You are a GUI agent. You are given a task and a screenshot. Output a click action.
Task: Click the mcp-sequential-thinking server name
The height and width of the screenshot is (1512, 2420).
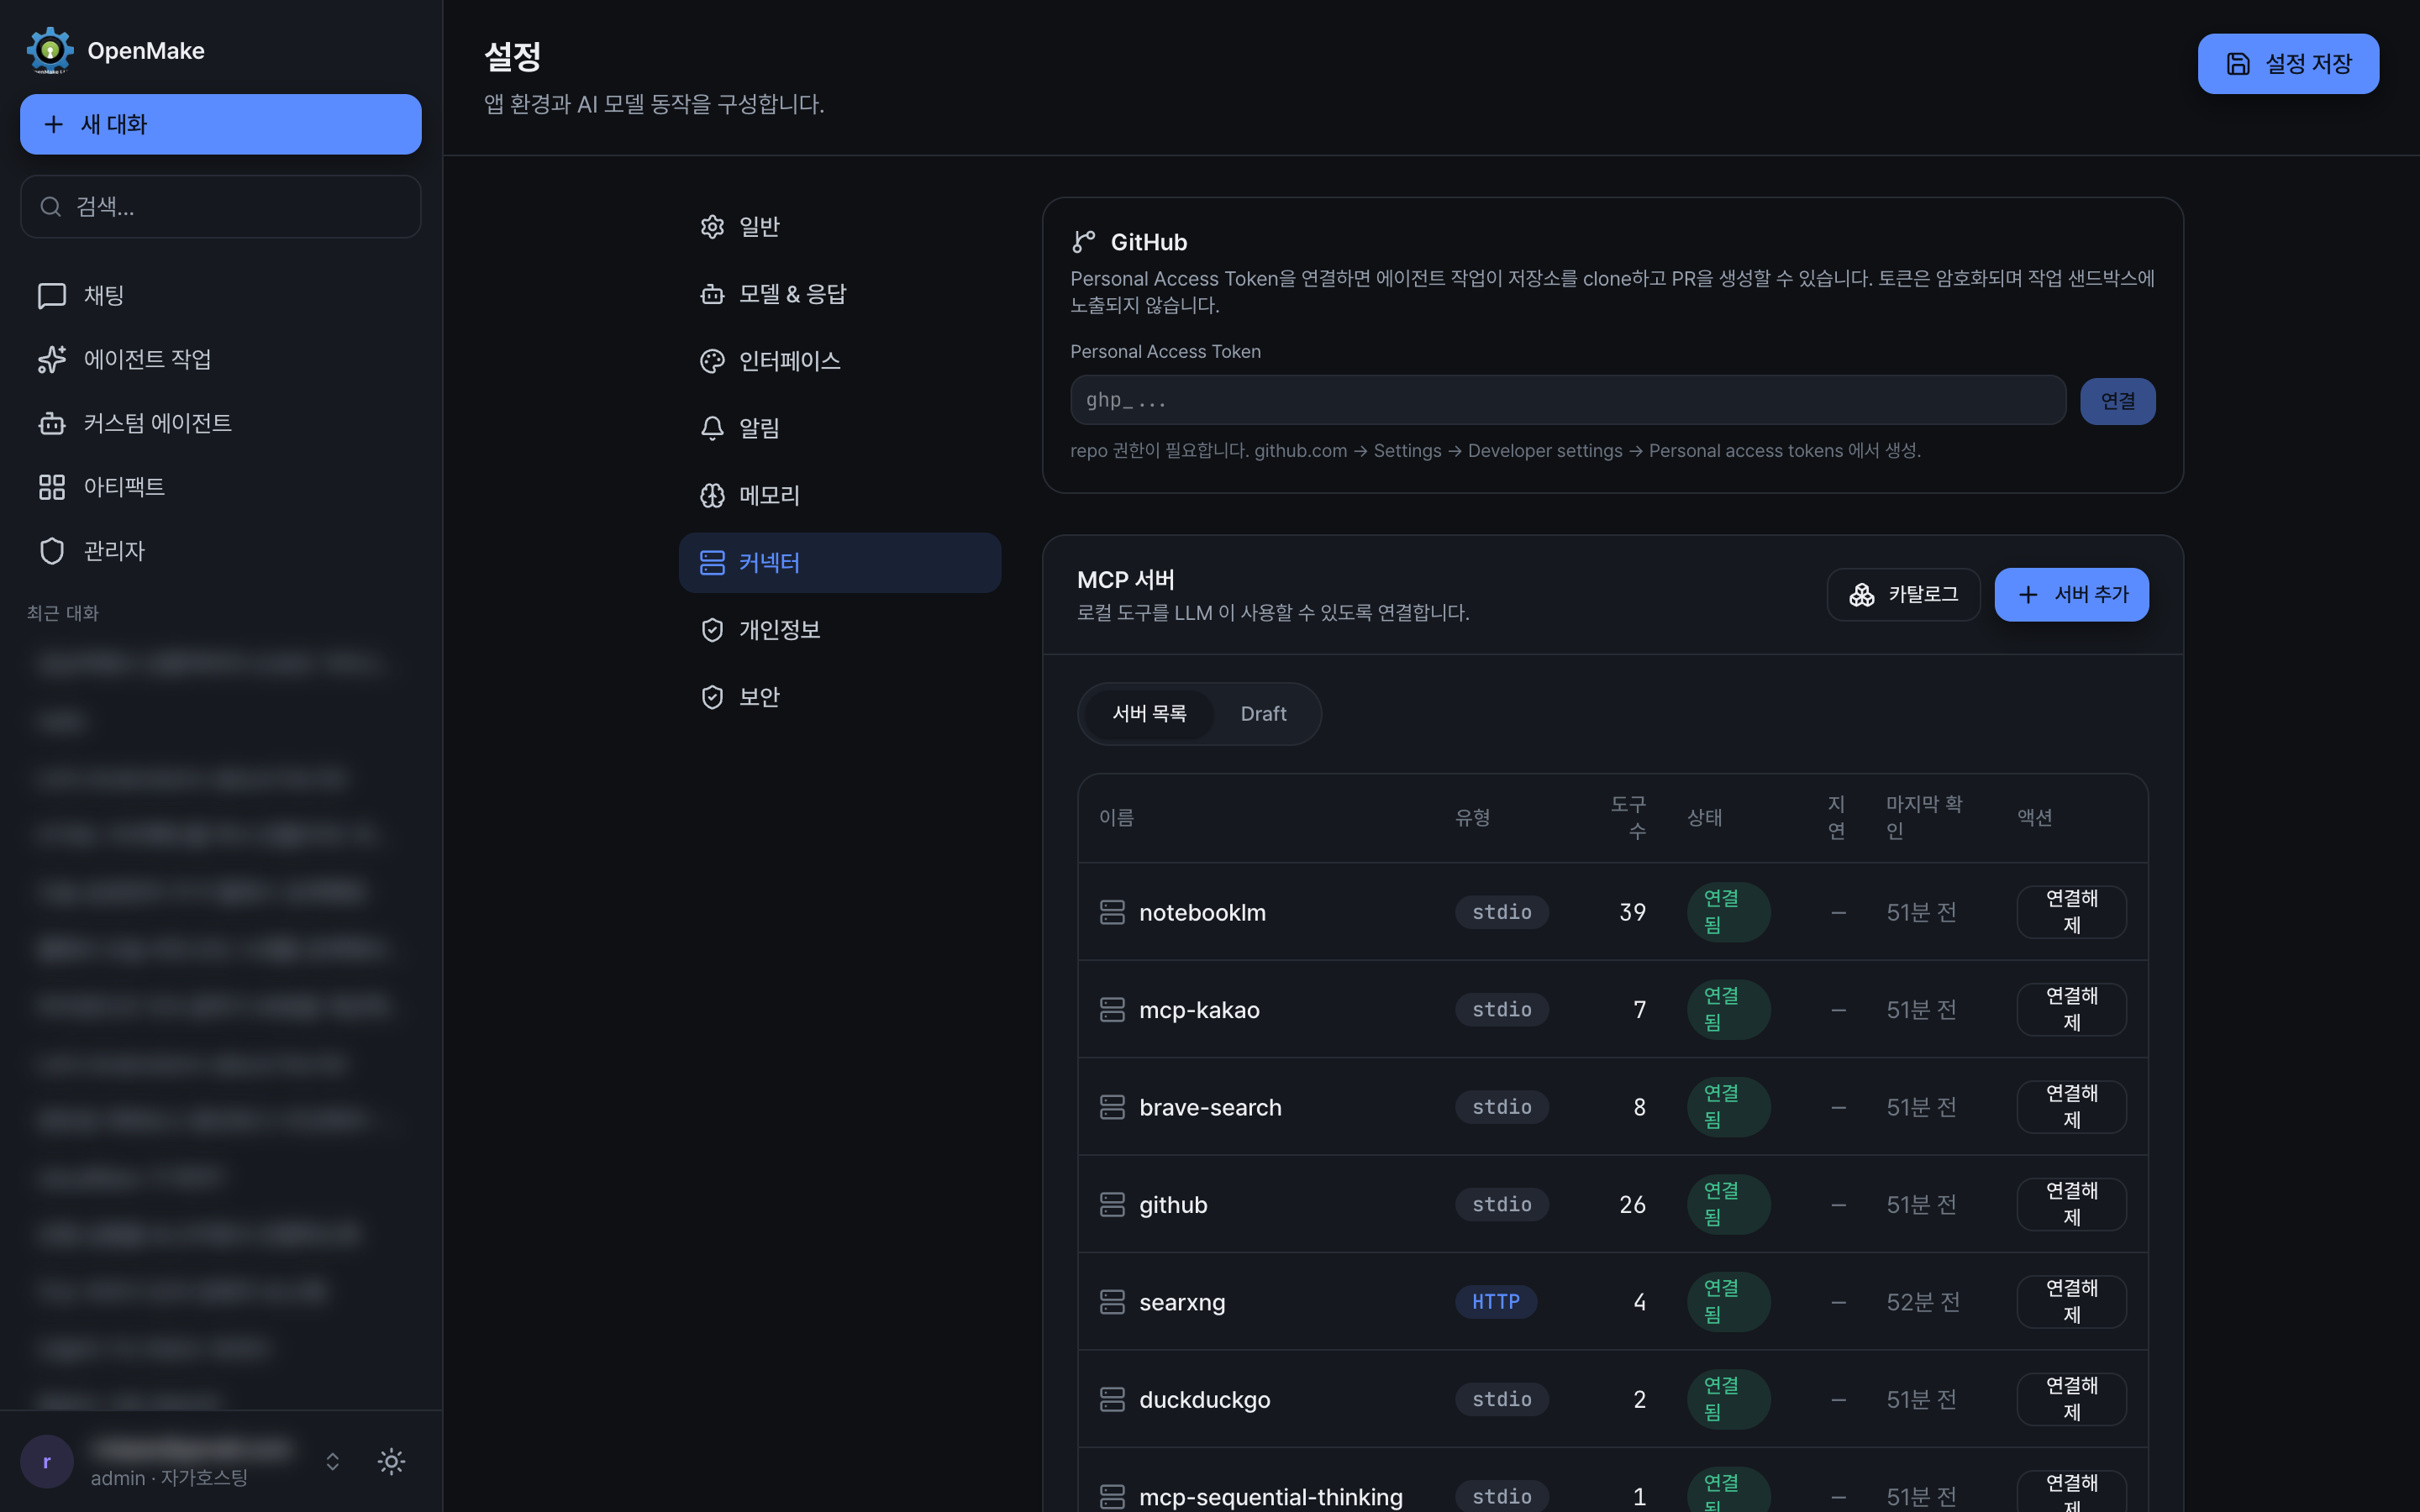click(1270, 1497)
